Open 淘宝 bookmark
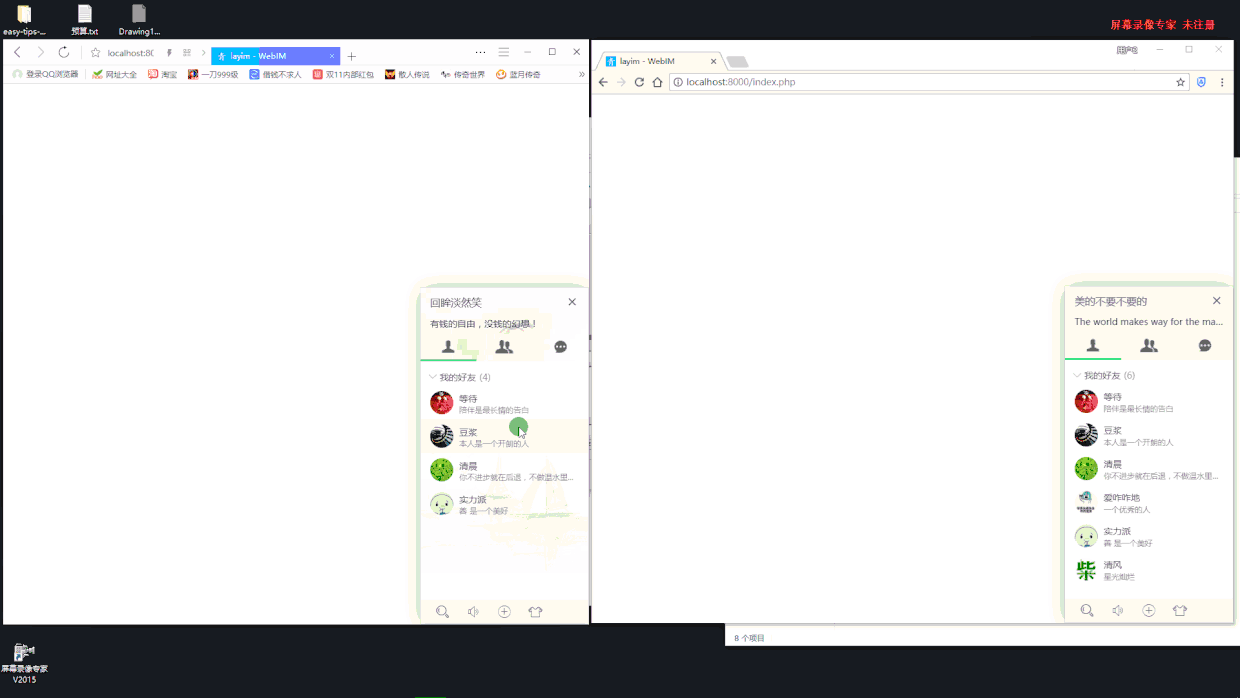Screen dimensions: 1240x698 click(x=162, y=75)
